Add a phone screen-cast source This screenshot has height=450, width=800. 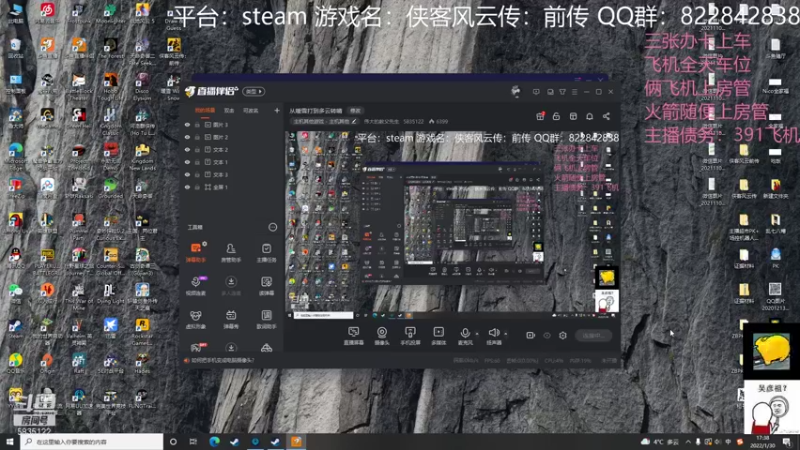pos(410,336)
